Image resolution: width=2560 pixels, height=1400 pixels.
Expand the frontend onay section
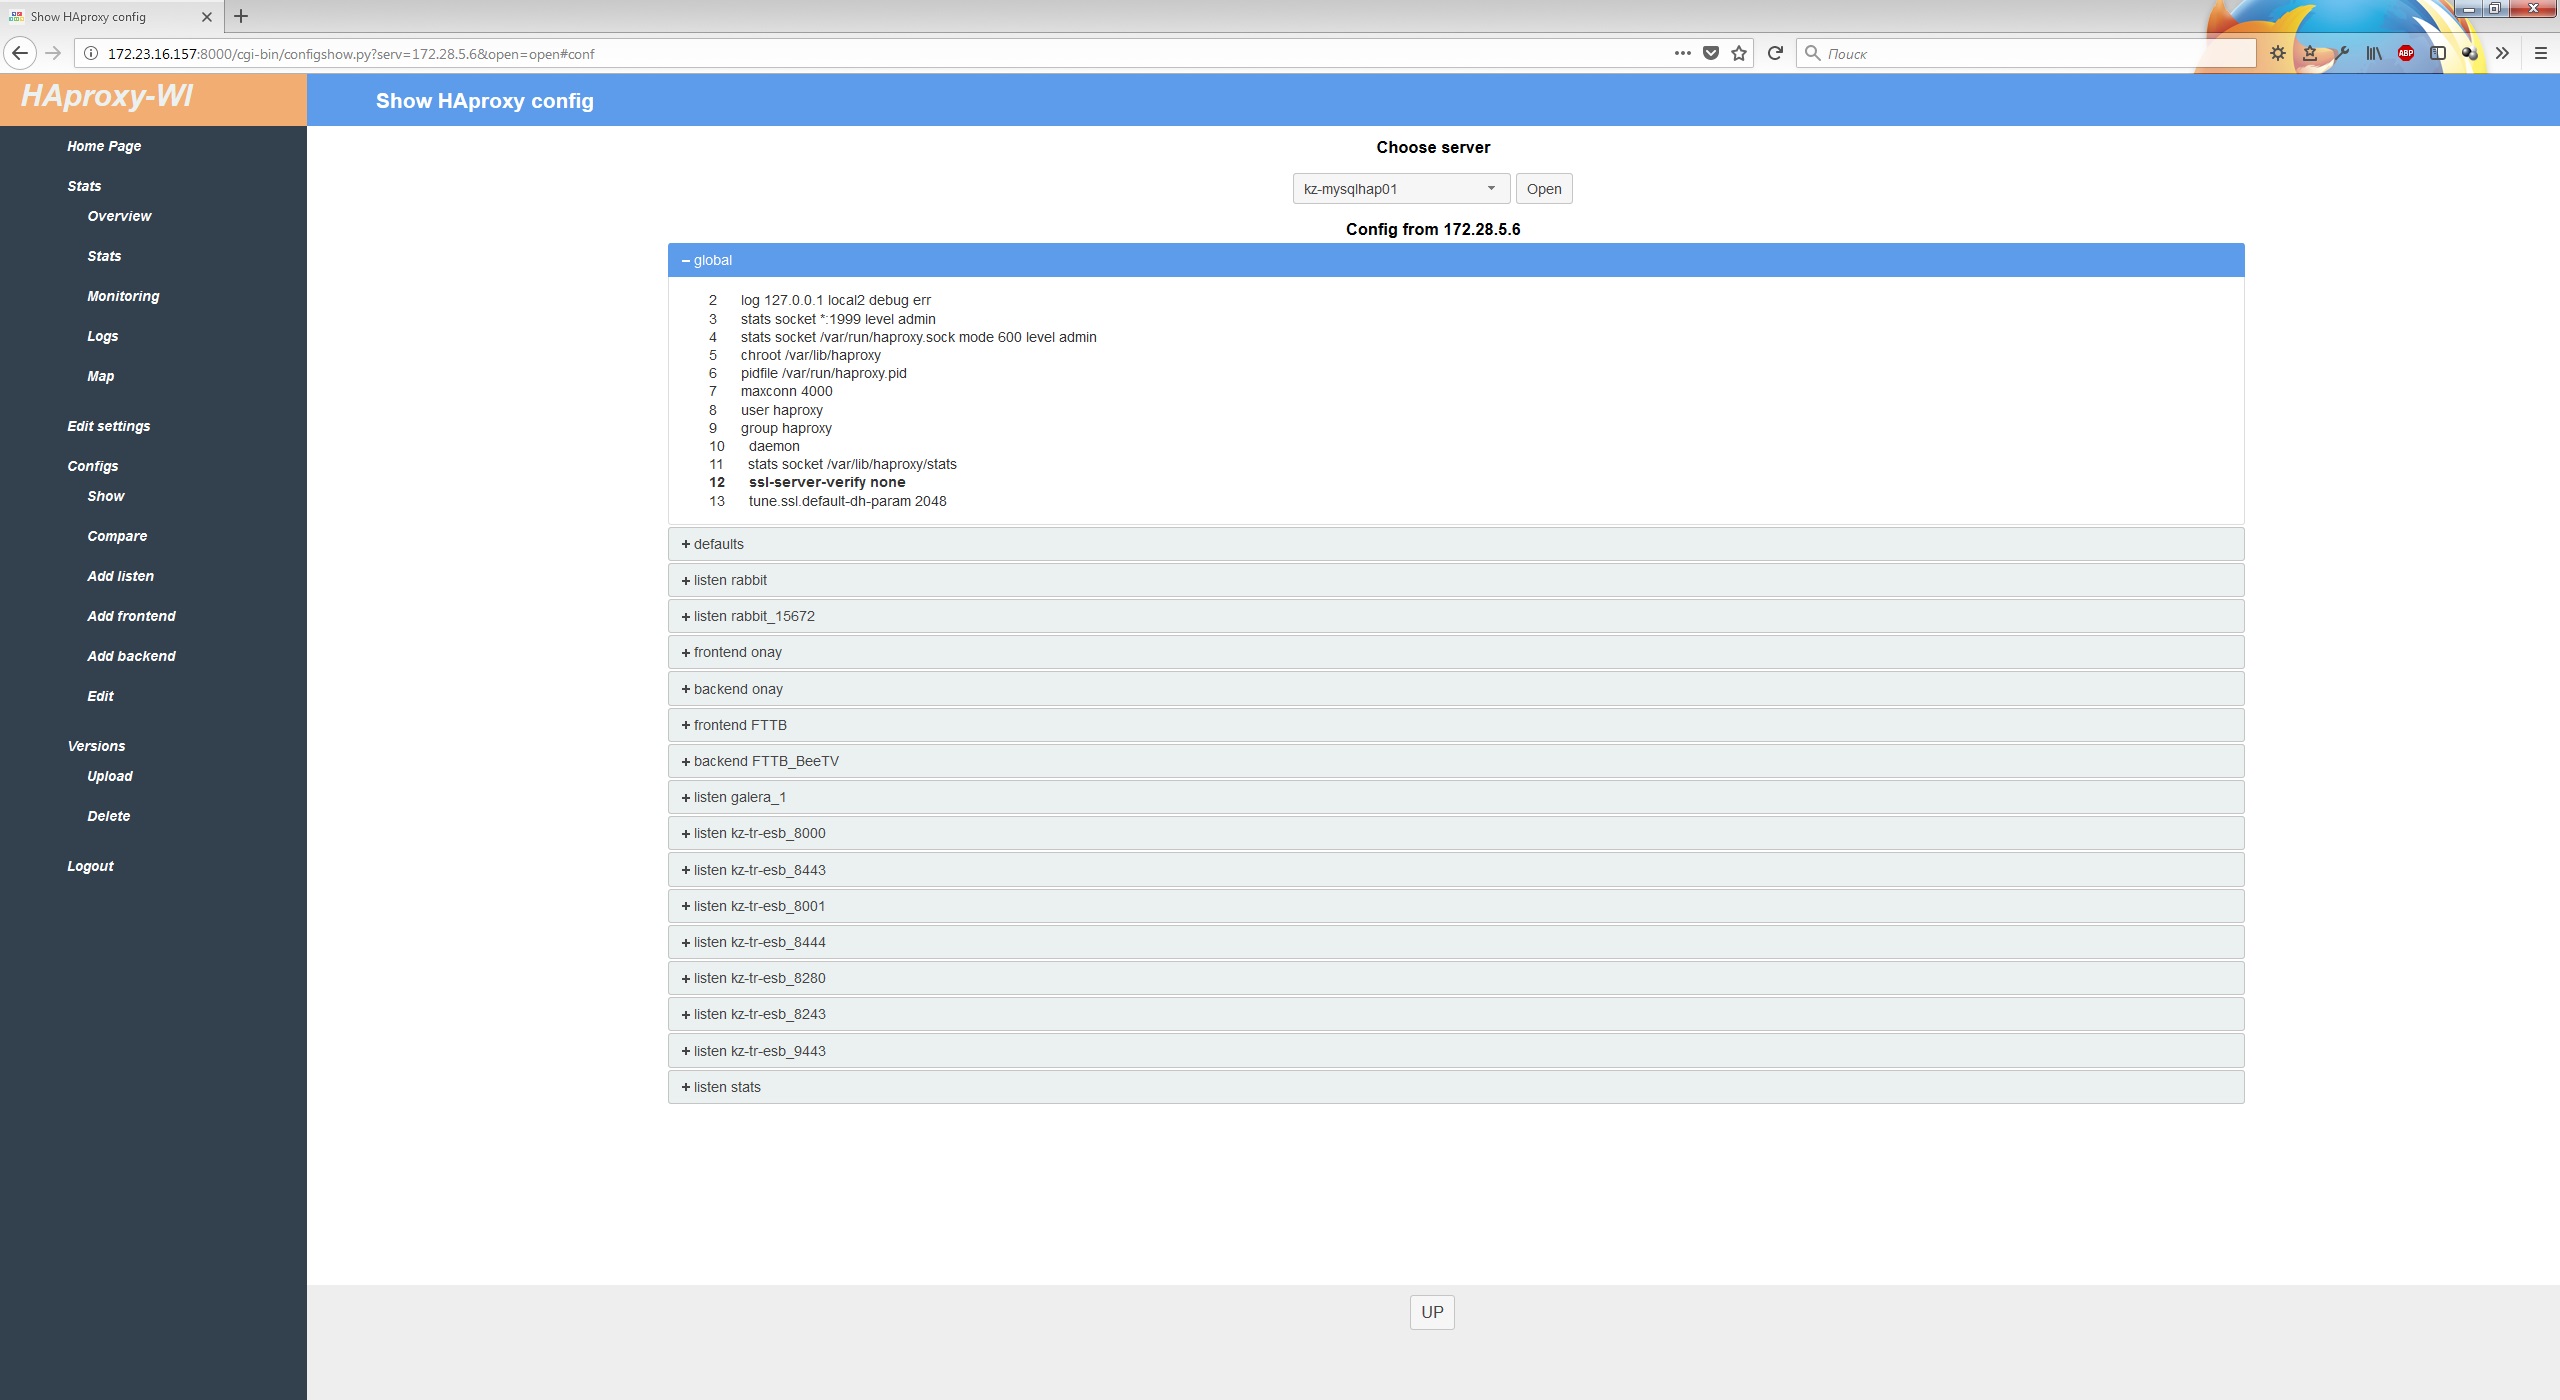pos(1456,652)
